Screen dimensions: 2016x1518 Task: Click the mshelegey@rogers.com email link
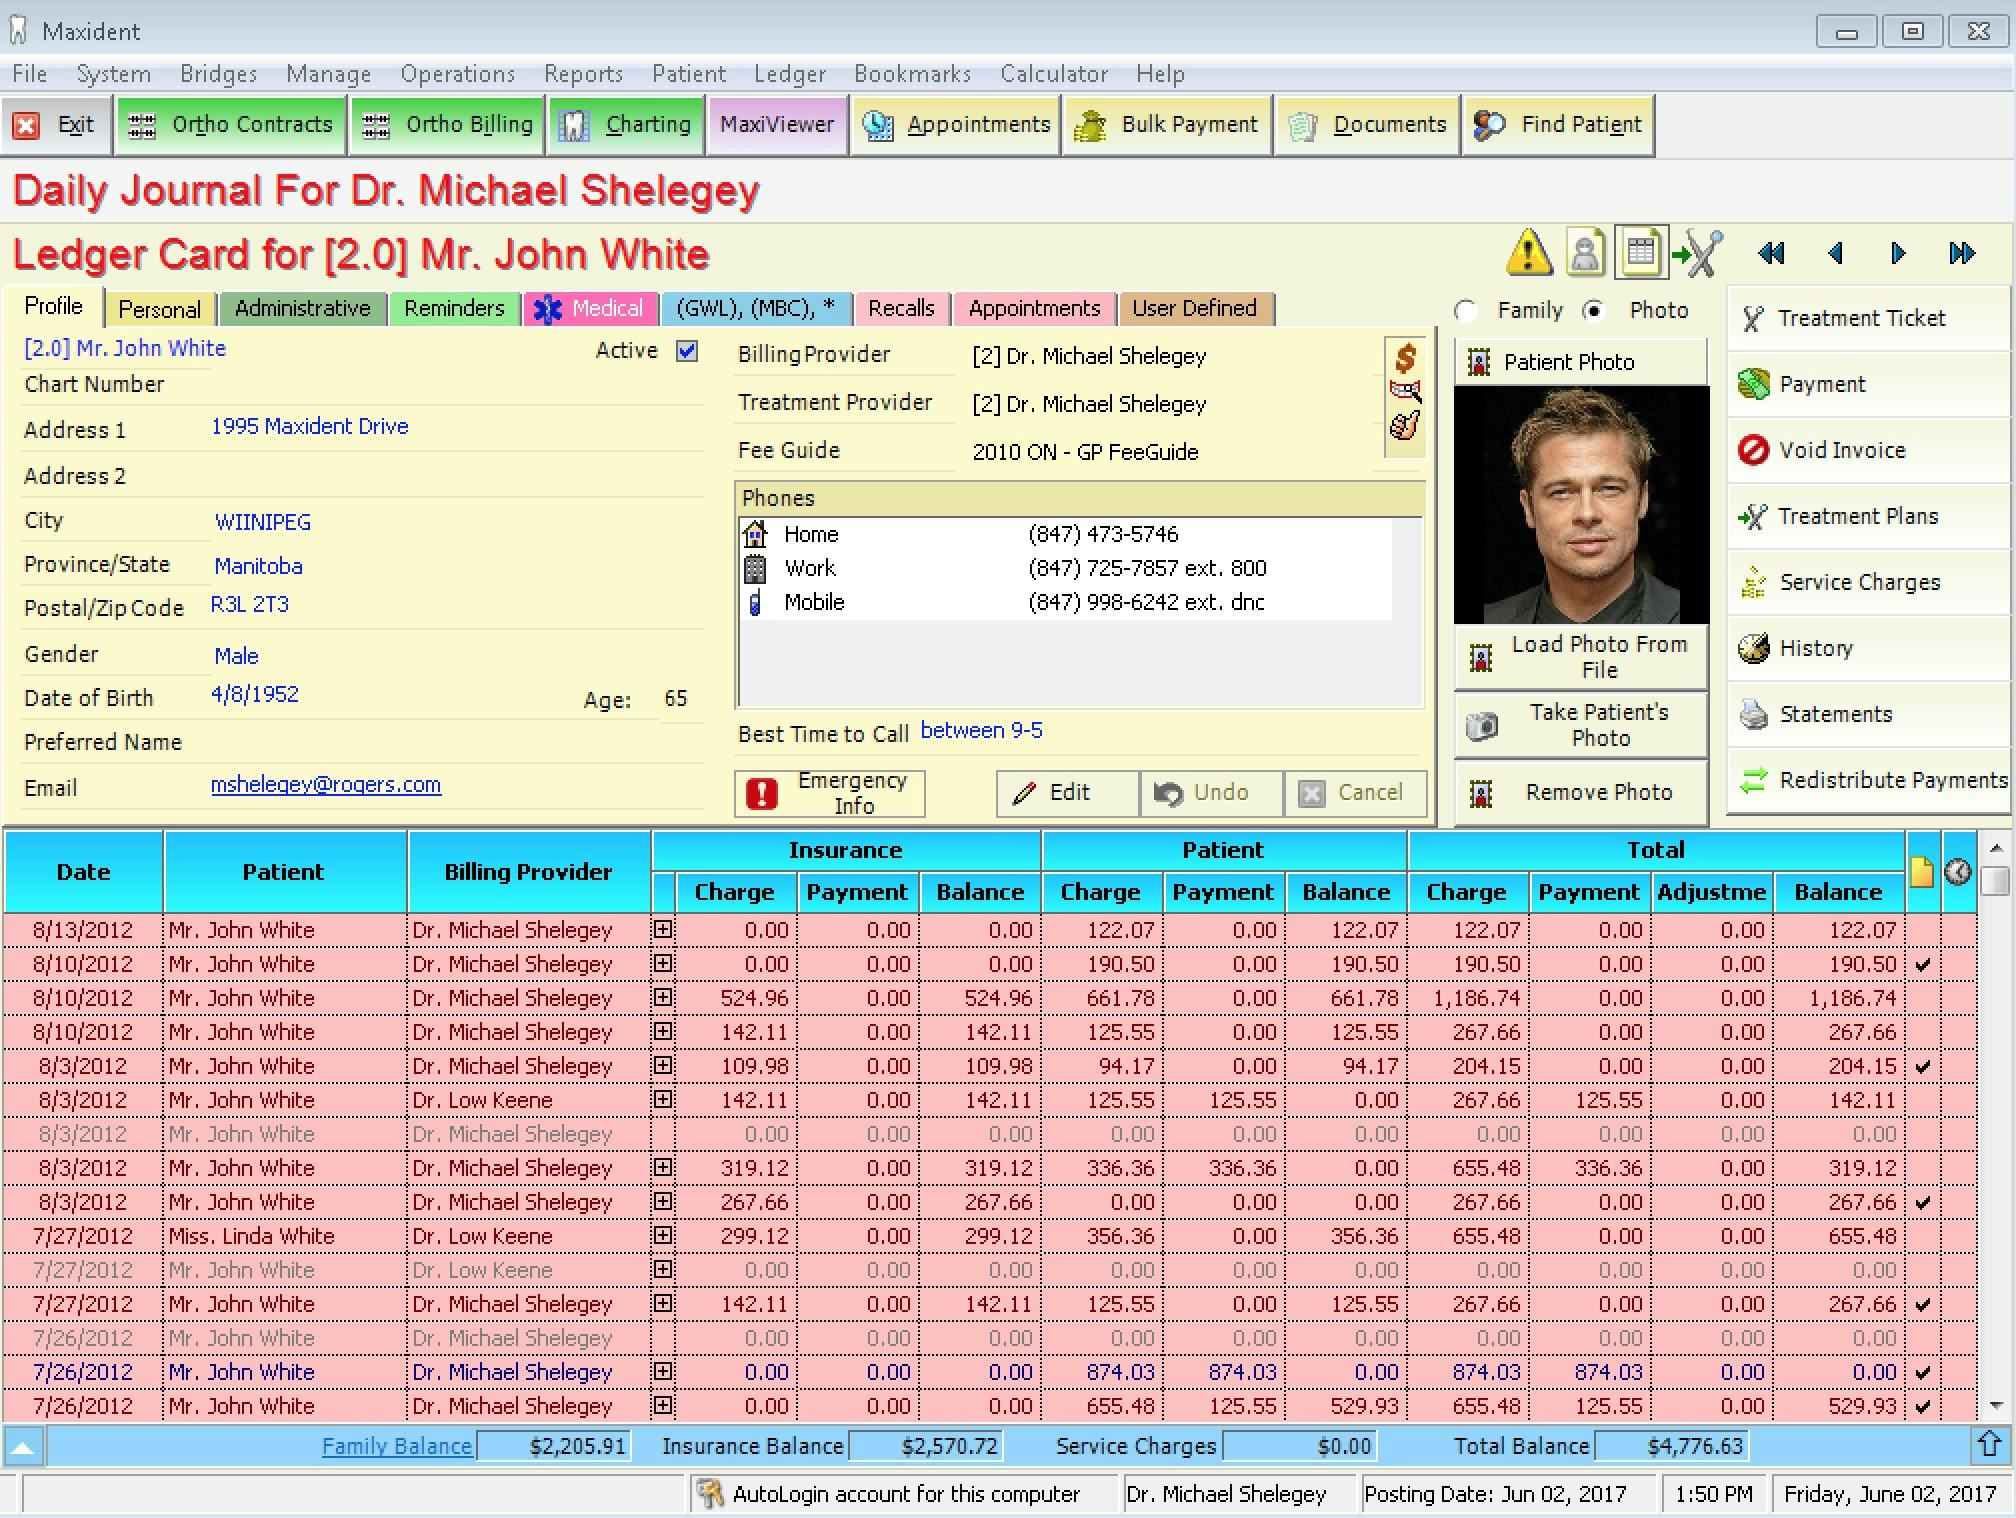[x=324, y=783]
